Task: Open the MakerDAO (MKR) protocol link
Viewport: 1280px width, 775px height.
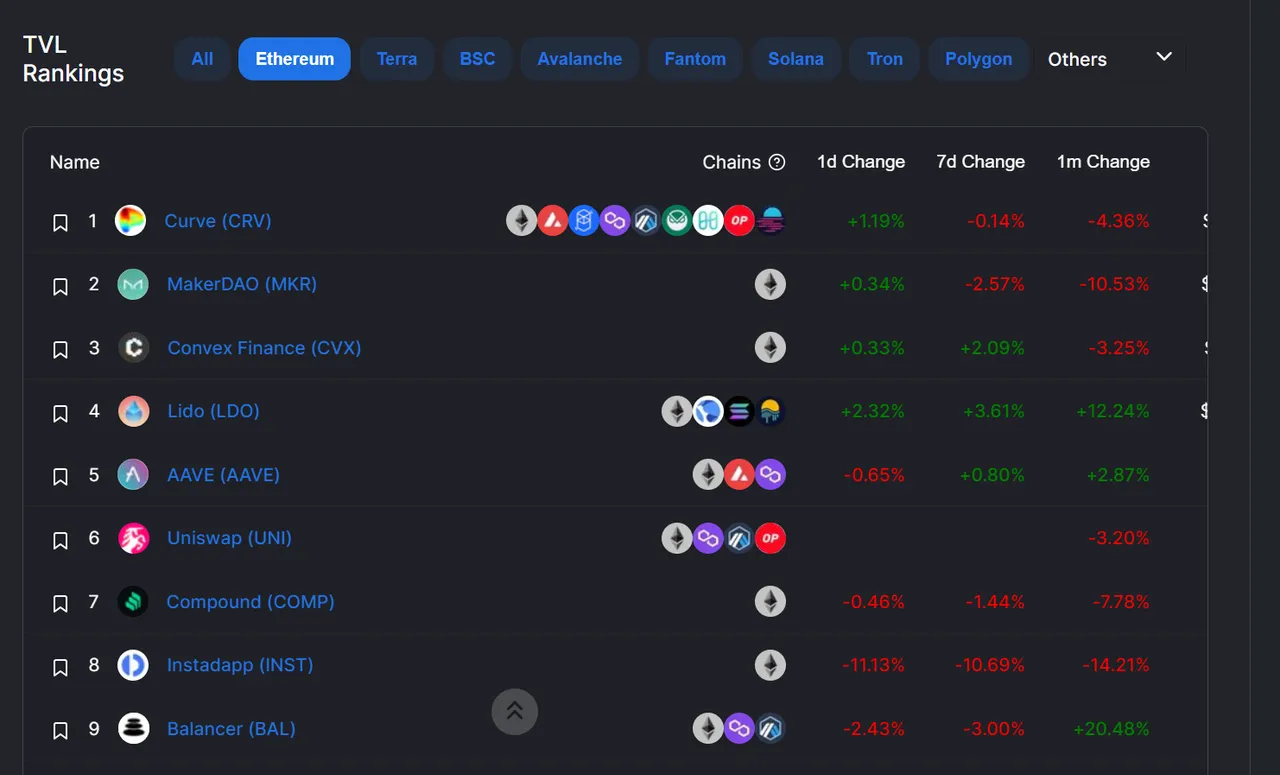Action: coord(242,284)
